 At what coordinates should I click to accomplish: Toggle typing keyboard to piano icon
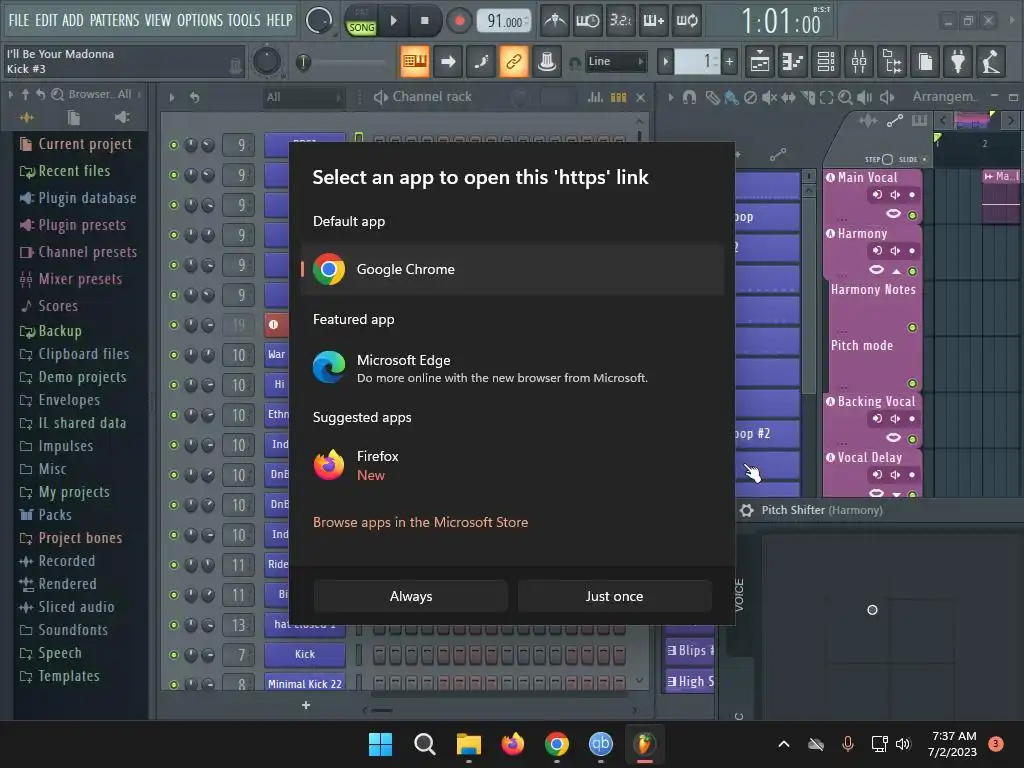point(415,61)
